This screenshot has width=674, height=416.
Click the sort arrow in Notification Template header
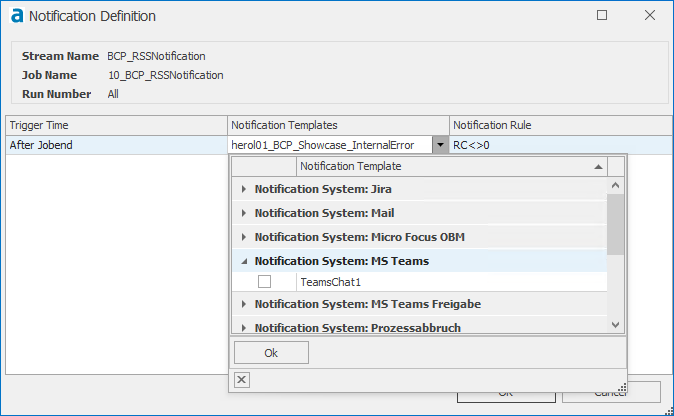point(598,167)
